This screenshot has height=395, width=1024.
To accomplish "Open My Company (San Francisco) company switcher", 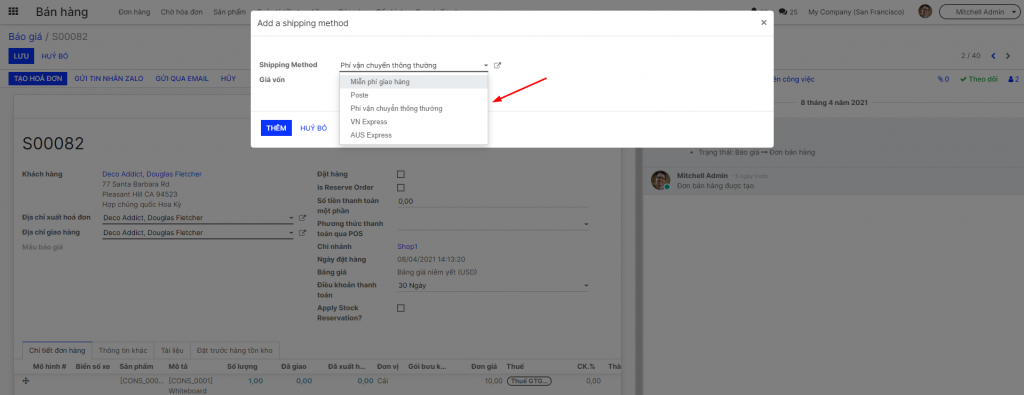I will (x=856, y=12).
